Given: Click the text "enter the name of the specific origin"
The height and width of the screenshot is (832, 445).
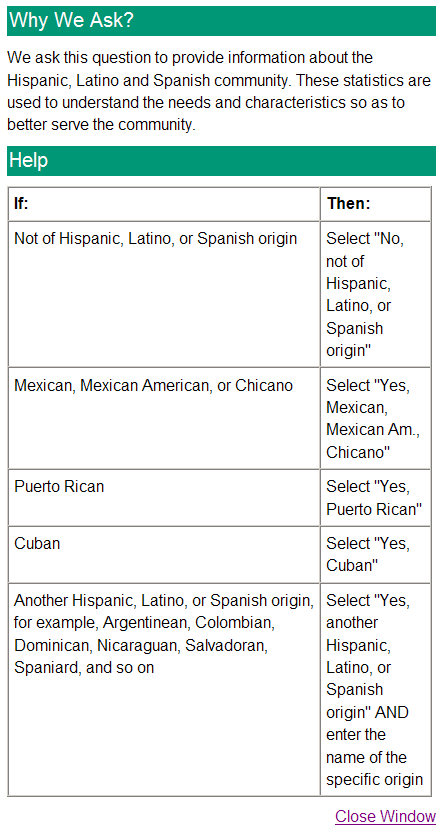Looking at the screenshot, I should (x=374, y=757).
